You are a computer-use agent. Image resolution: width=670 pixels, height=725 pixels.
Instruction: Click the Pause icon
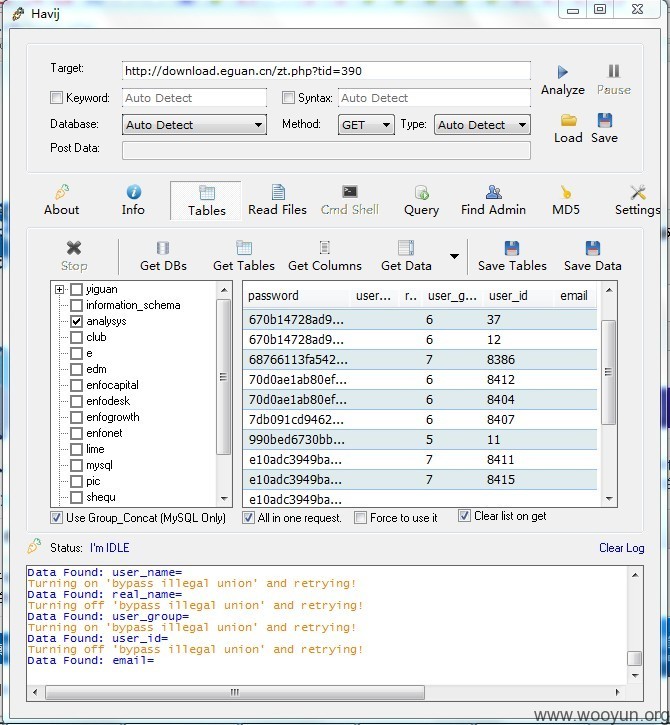coord(614,71)
